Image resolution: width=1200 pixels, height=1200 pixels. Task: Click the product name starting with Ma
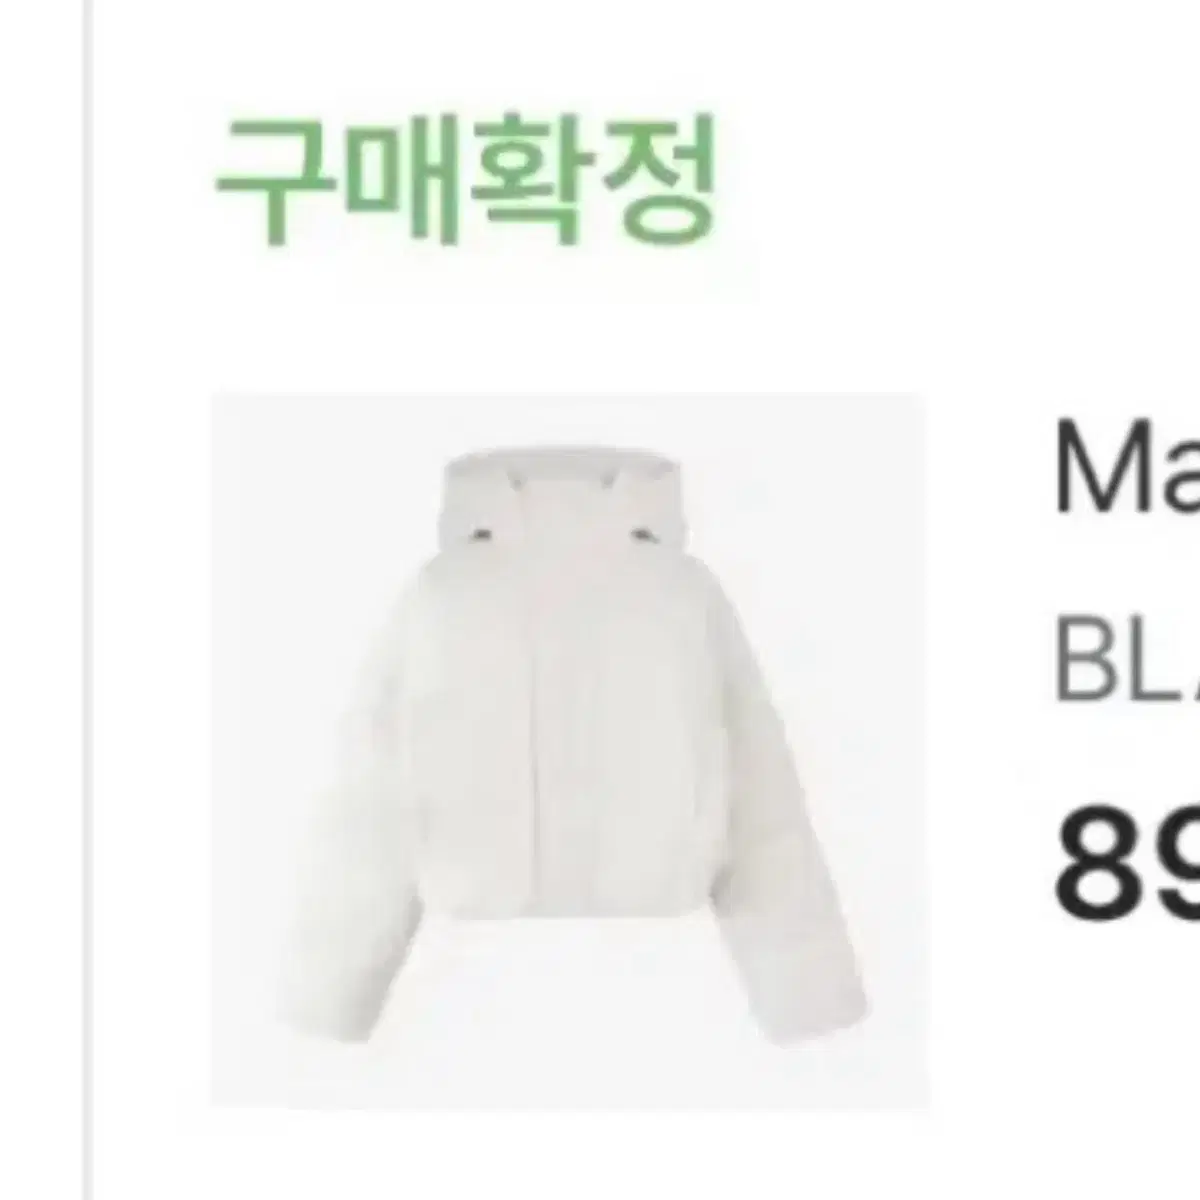(1128, 468)
